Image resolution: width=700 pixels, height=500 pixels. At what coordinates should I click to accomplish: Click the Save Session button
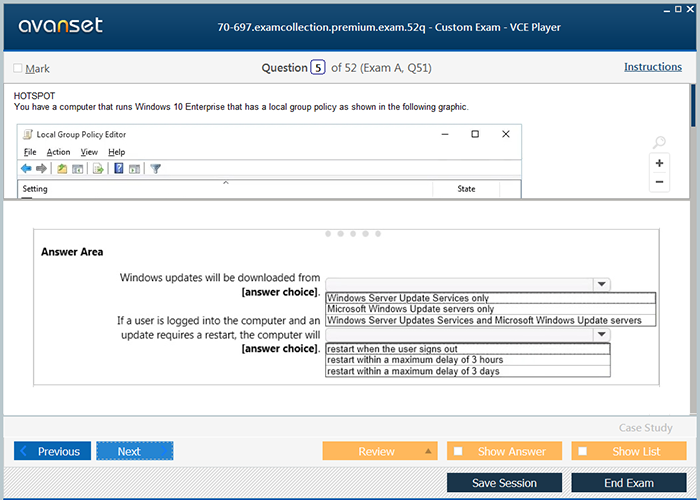coord(504,483)
